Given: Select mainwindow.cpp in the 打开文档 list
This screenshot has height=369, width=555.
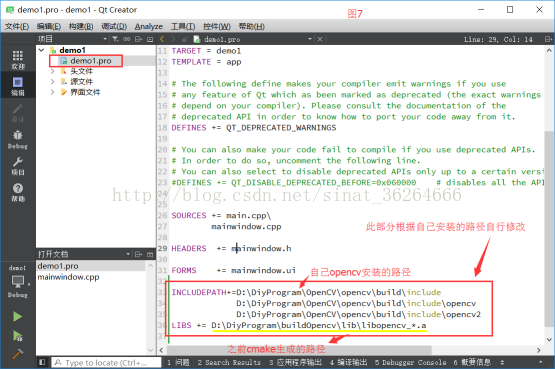Looking at the screenshot, I should 68,277.
